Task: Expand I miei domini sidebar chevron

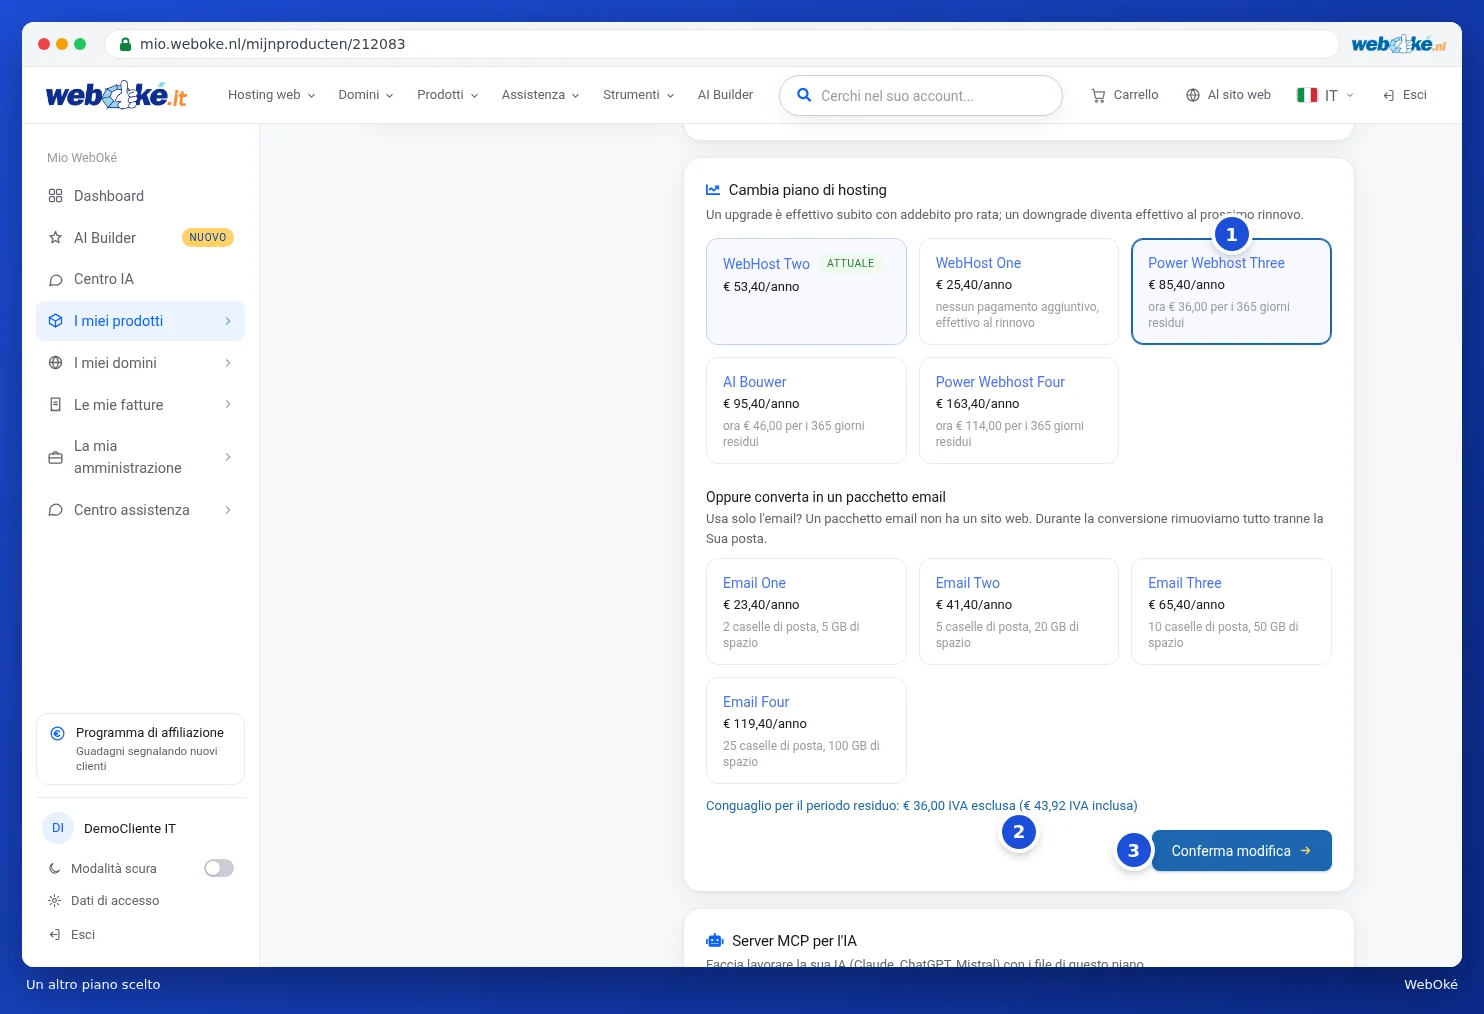Action: point(228,363)
